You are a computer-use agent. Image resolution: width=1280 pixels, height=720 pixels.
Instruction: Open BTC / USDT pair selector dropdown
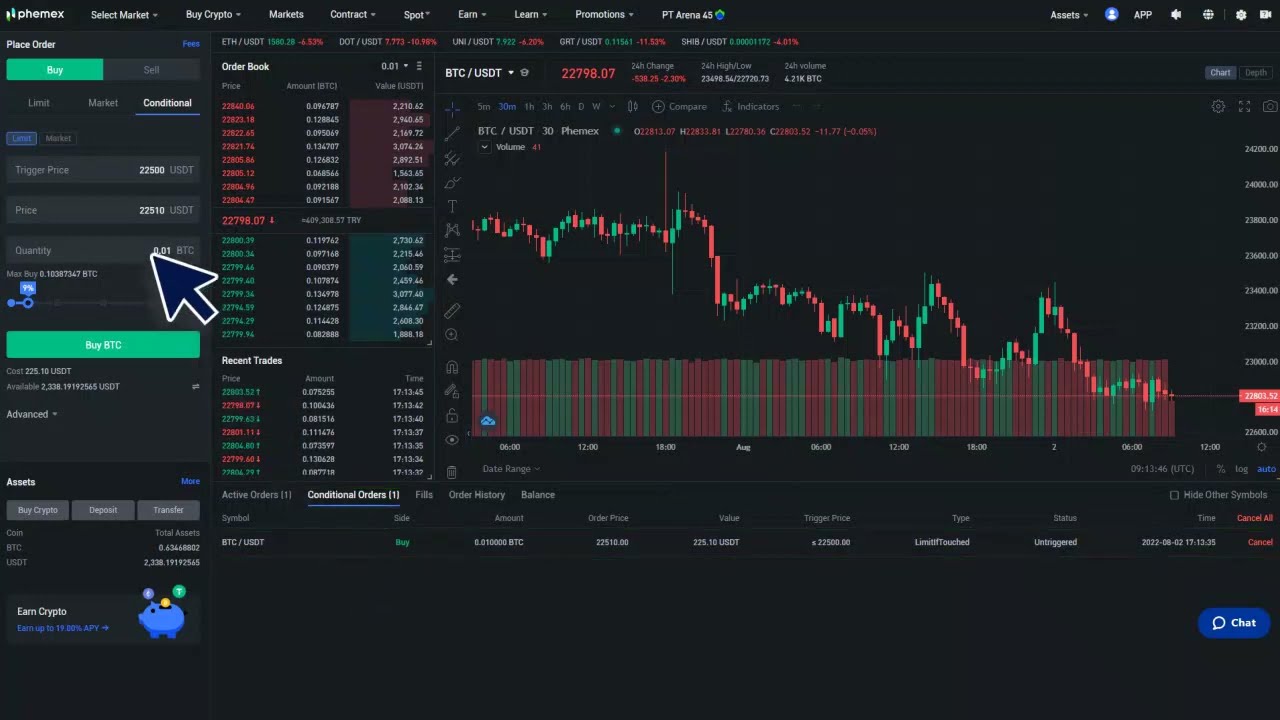click(479, 73)
